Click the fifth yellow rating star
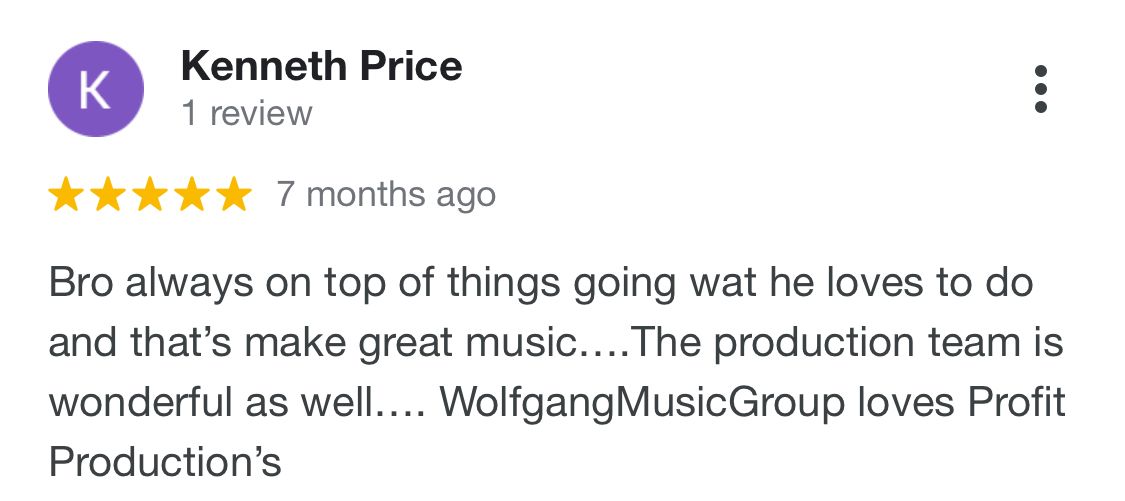 click(x=233, y=195)
